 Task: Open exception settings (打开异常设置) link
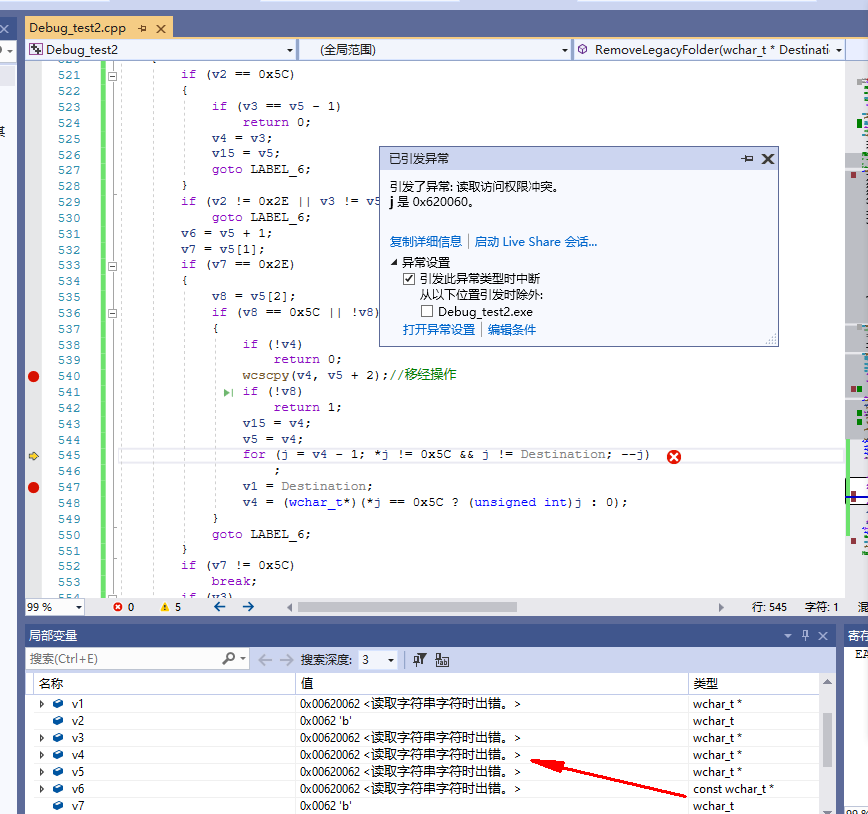[x=438, y=329]
